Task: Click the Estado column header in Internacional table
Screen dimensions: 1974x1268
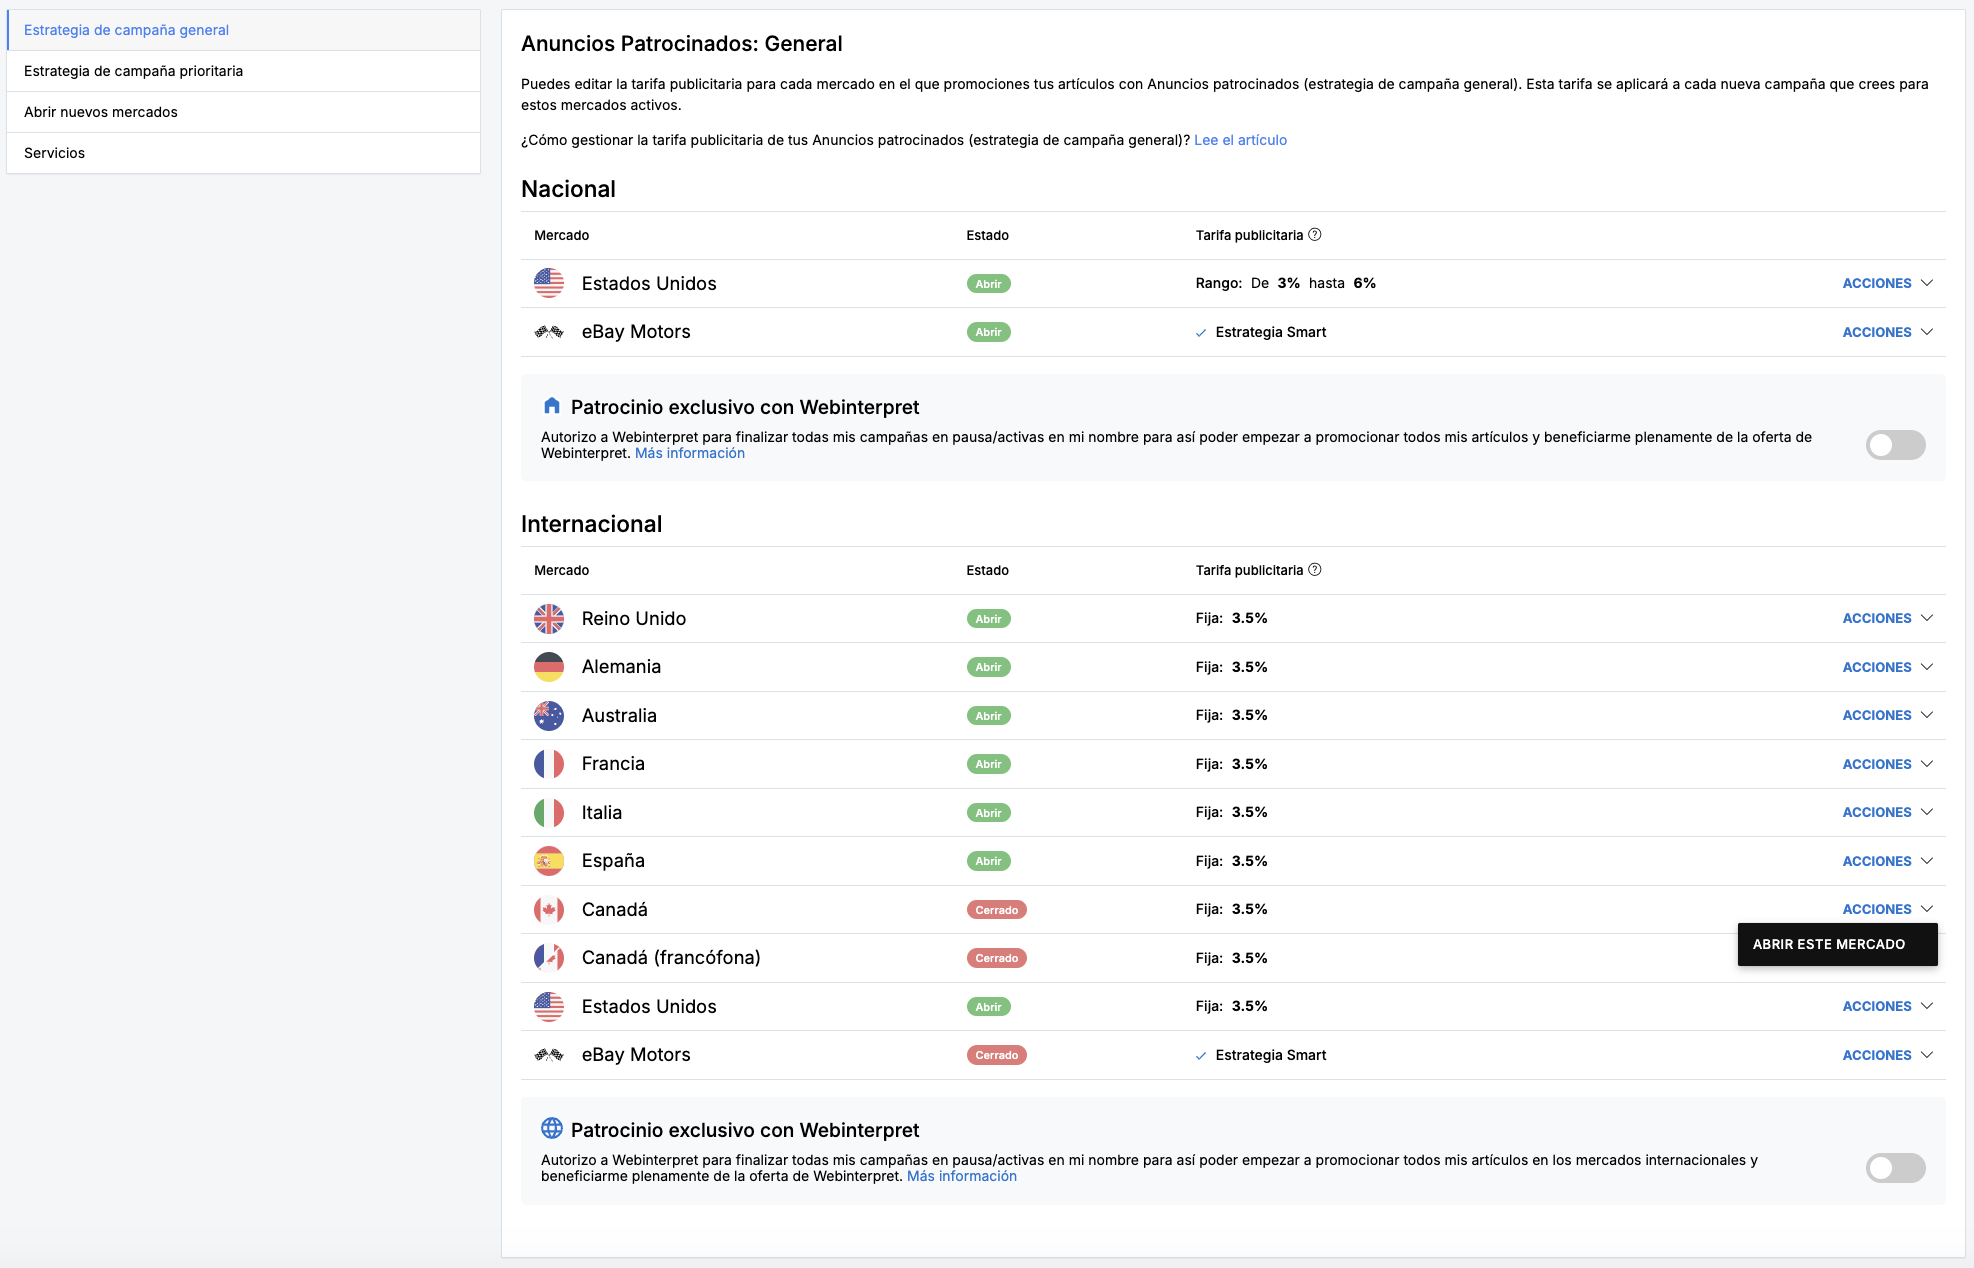Action: [x=987, y=570]
